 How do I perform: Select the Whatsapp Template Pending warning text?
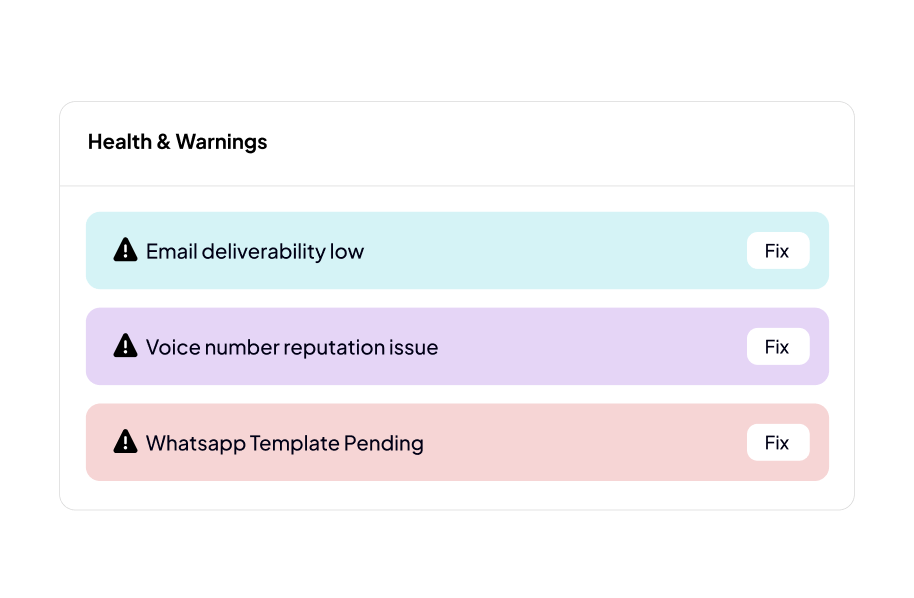tap(285, 443)
